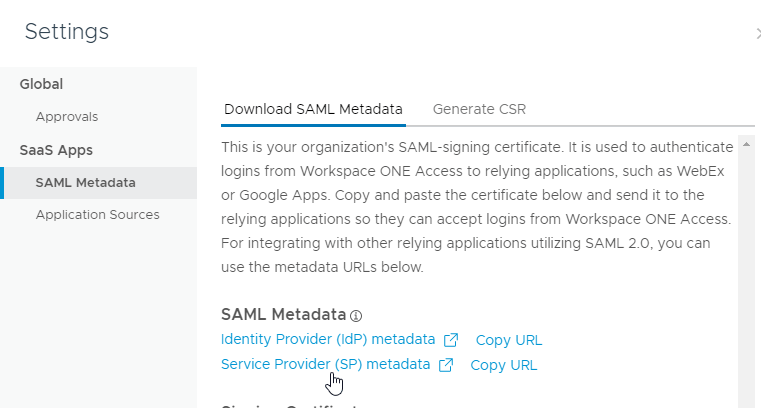Select SAML Metadata in the sidebar
761x408 pixels.
(x=85, y=182)
